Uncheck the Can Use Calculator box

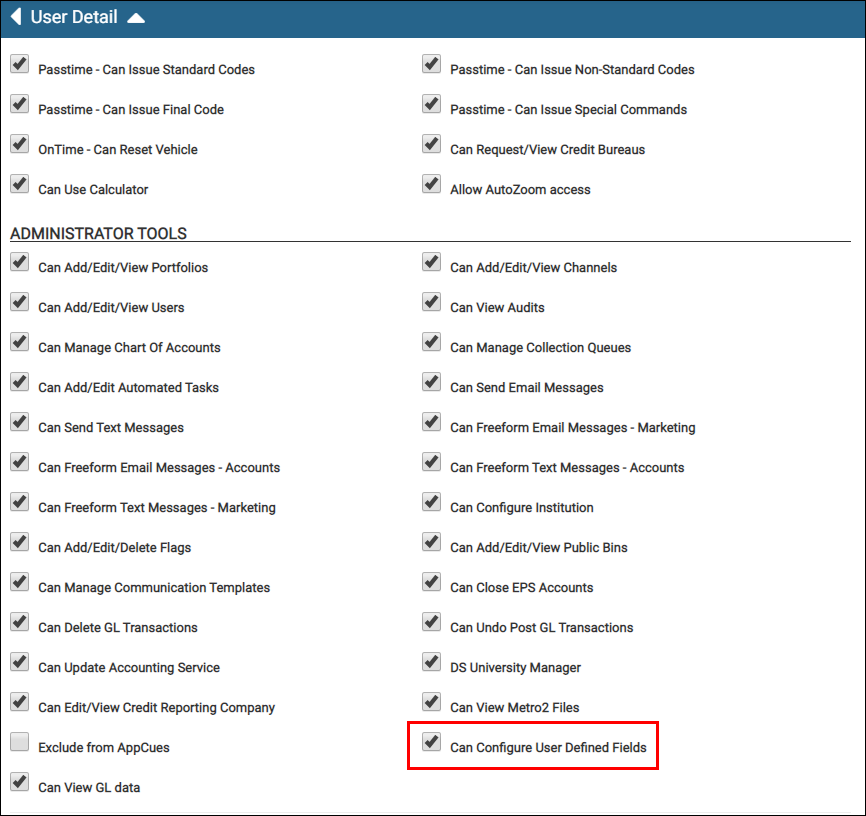(x=20, y=183)
